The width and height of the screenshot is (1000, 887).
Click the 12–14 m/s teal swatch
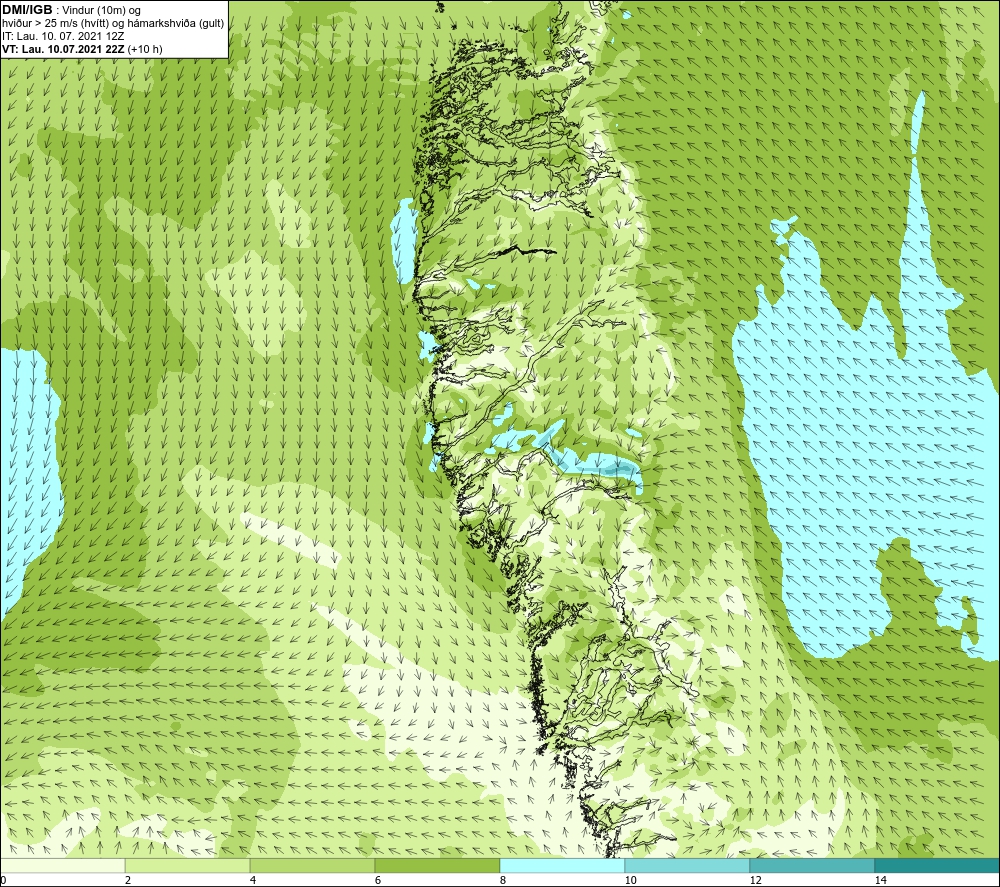click(812, 866)
